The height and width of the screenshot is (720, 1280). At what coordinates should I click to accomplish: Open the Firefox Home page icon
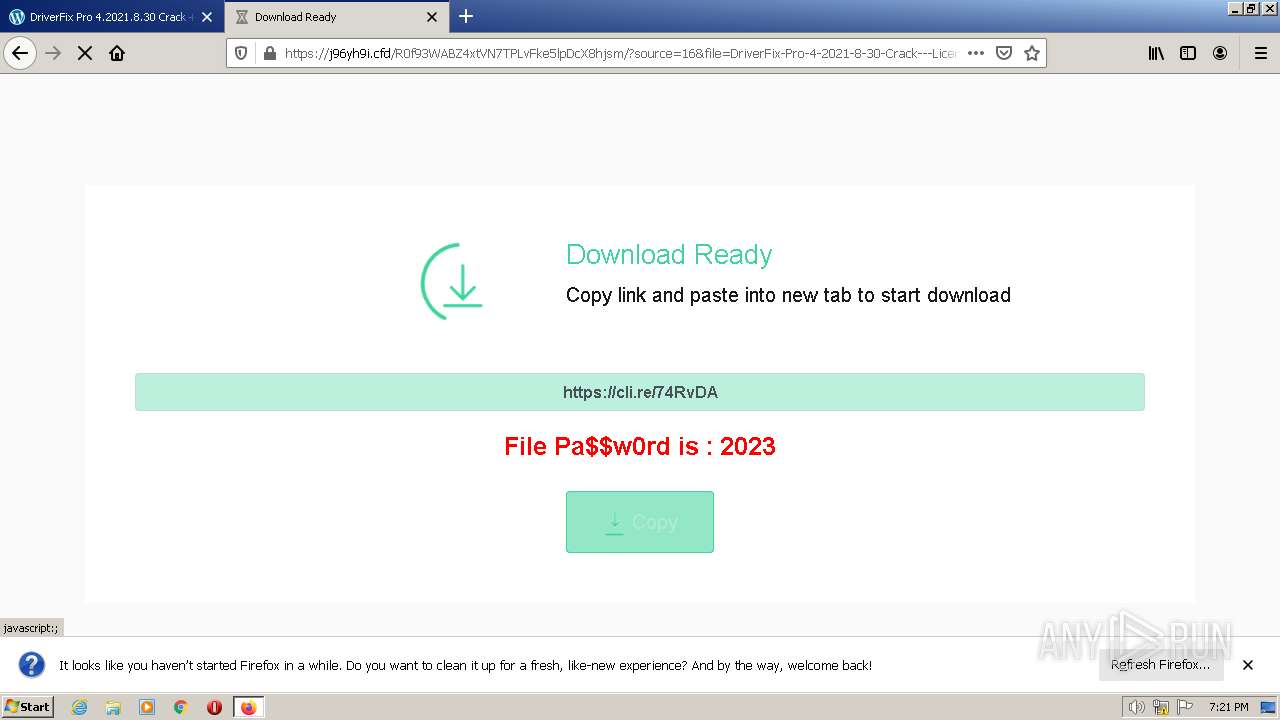117,53
